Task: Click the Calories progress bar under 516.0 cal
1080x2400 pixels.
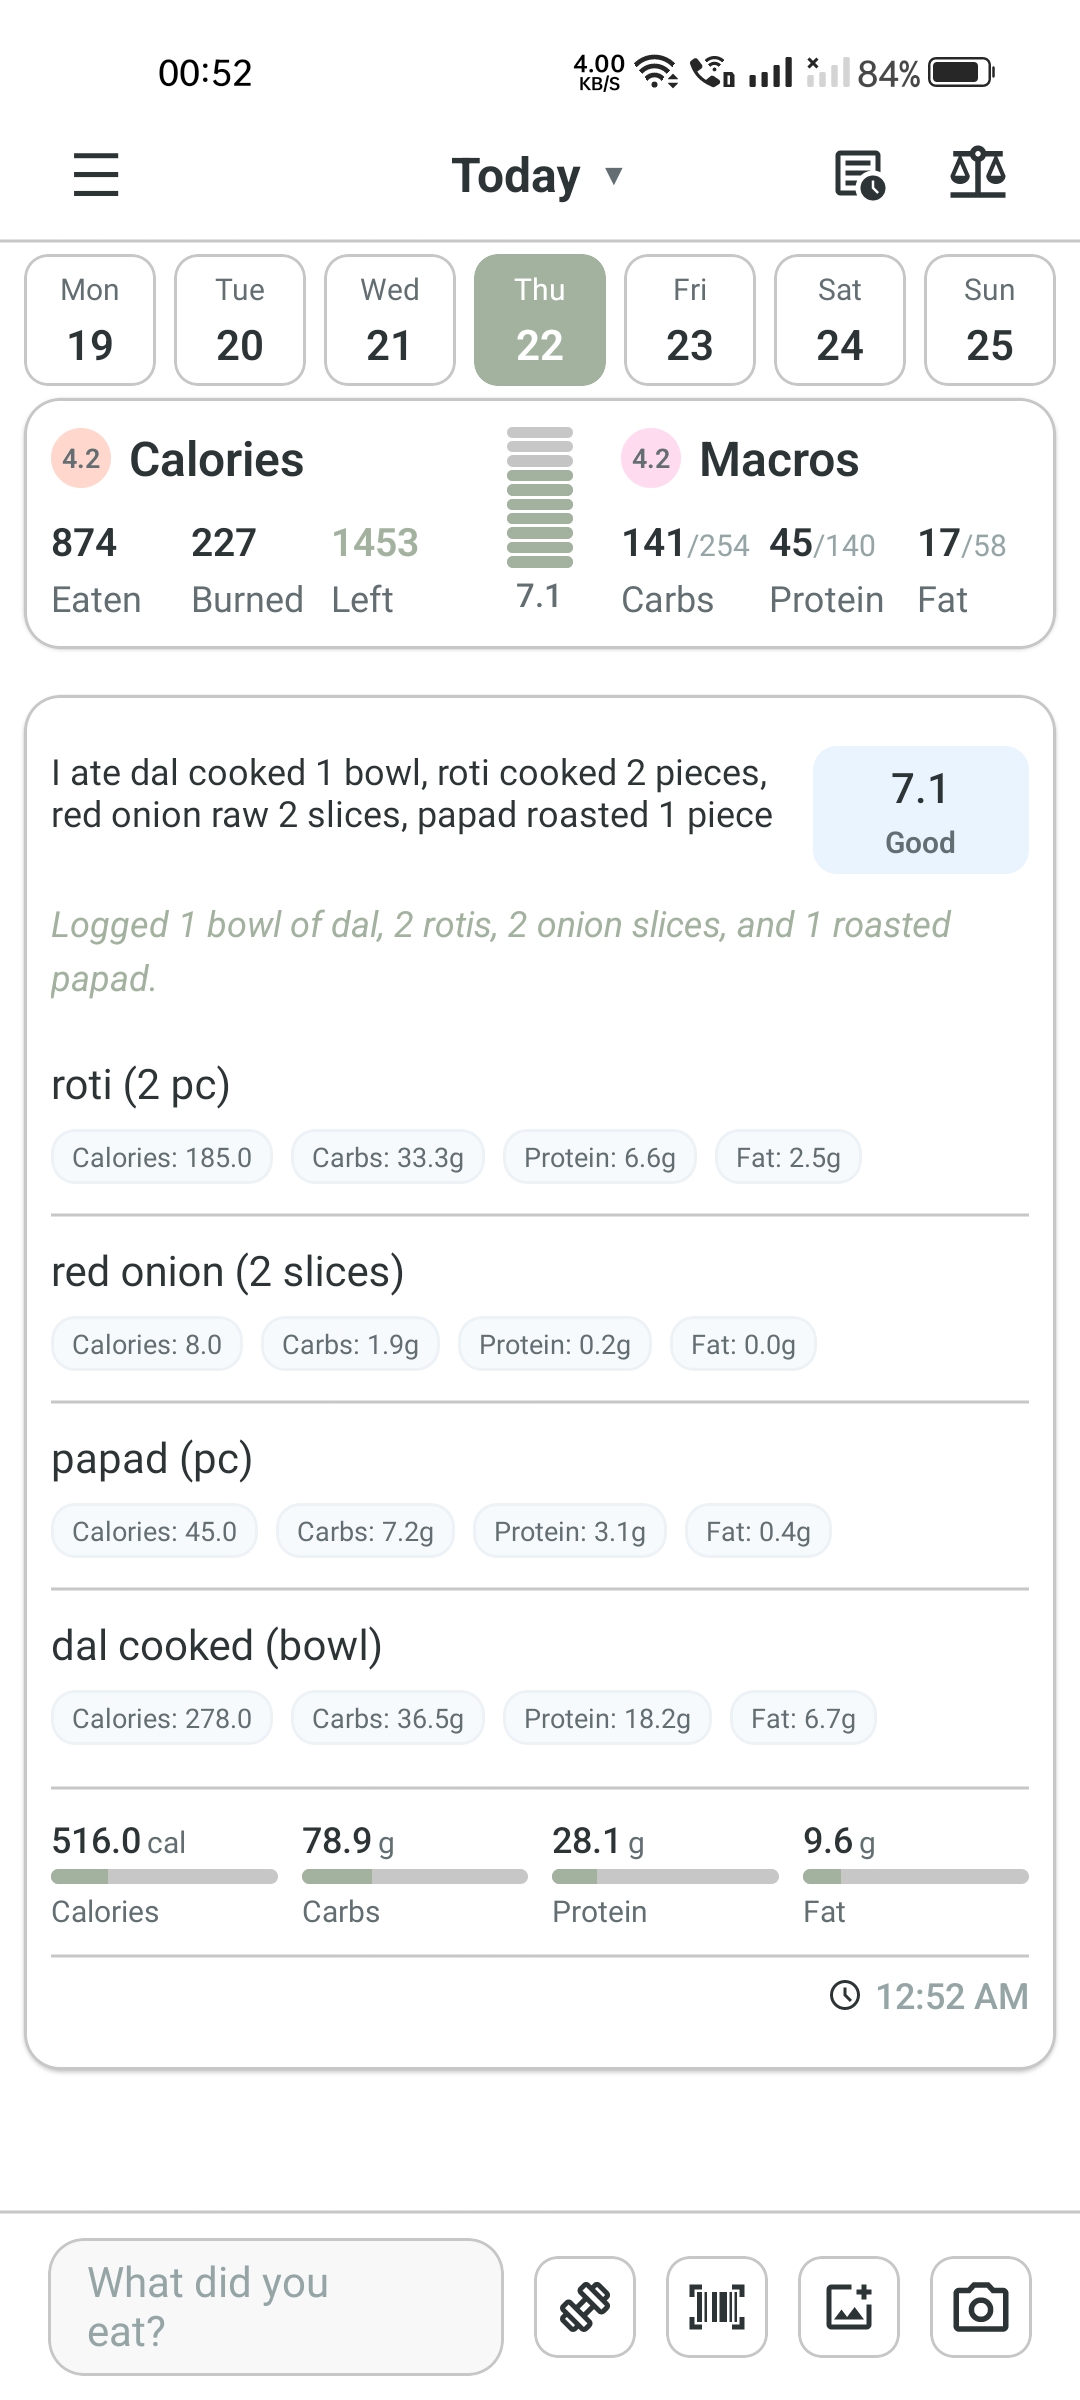Action: point(164,1876)
